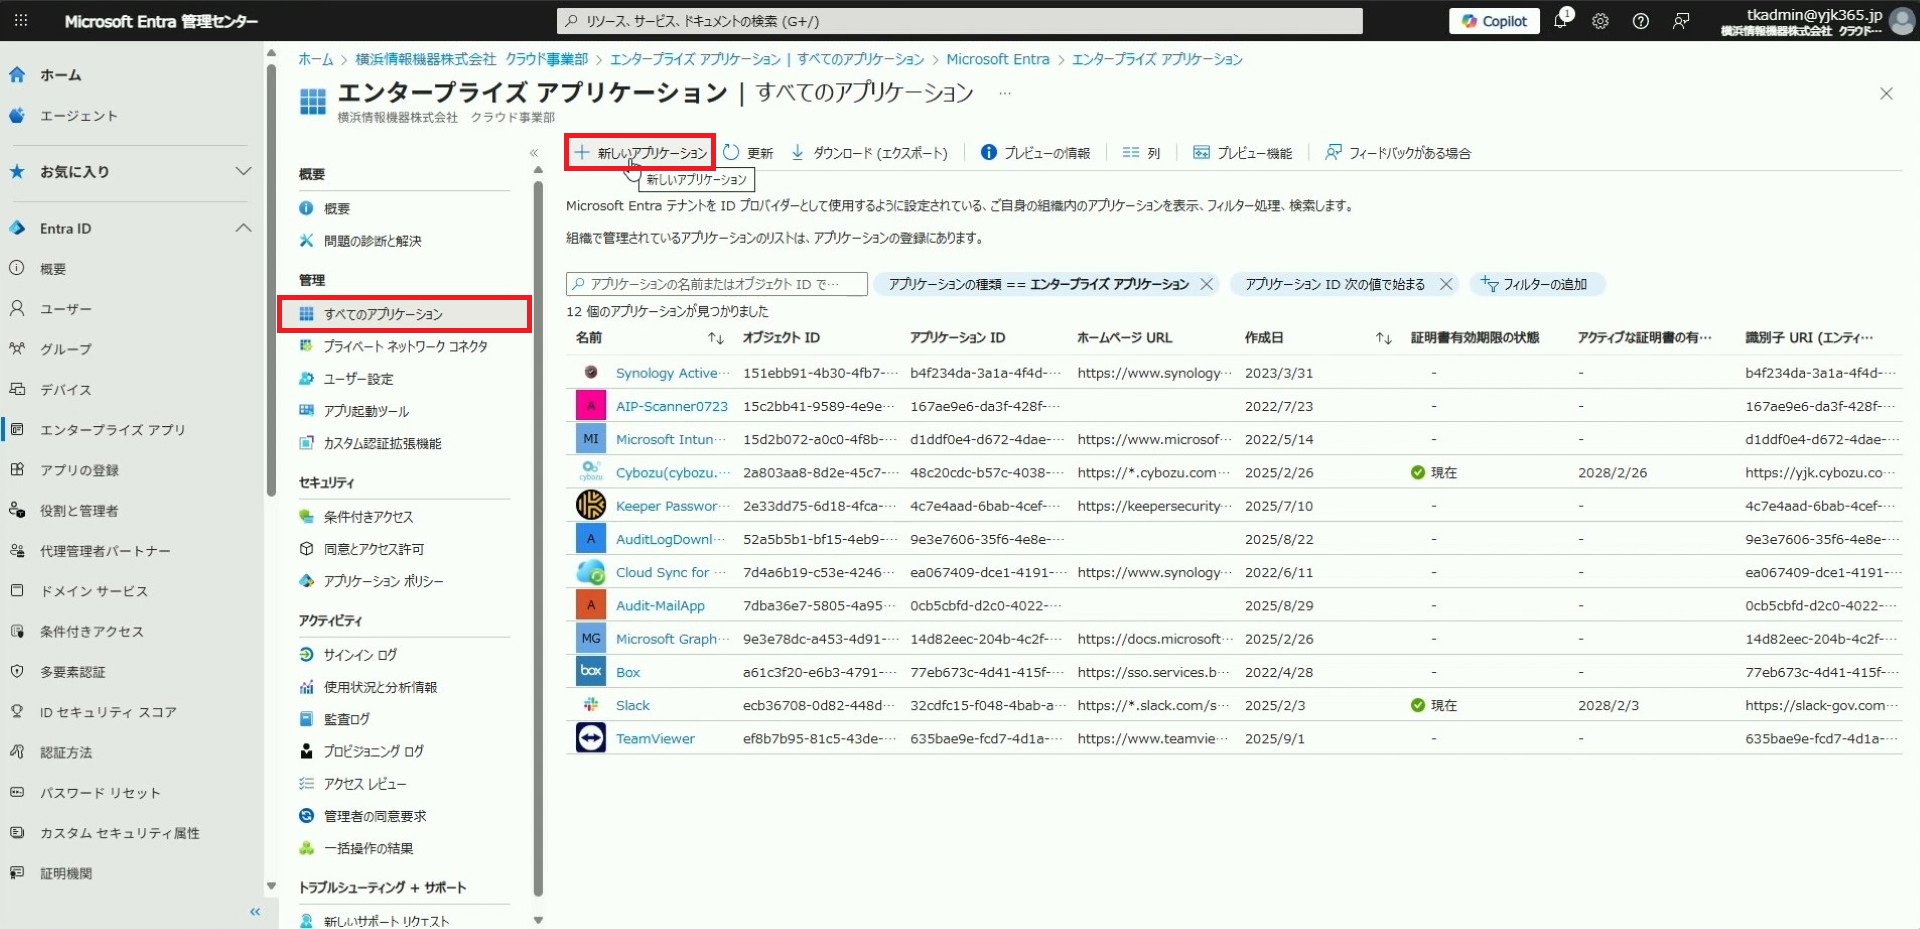Open the 列 columns toolbar option

[1141, 153]
